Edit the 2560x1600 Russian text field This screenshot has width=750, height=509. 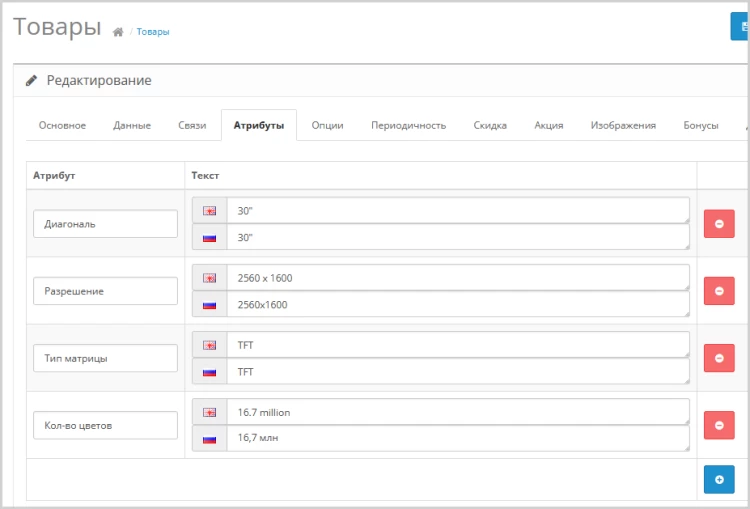[x=458, y=304]
